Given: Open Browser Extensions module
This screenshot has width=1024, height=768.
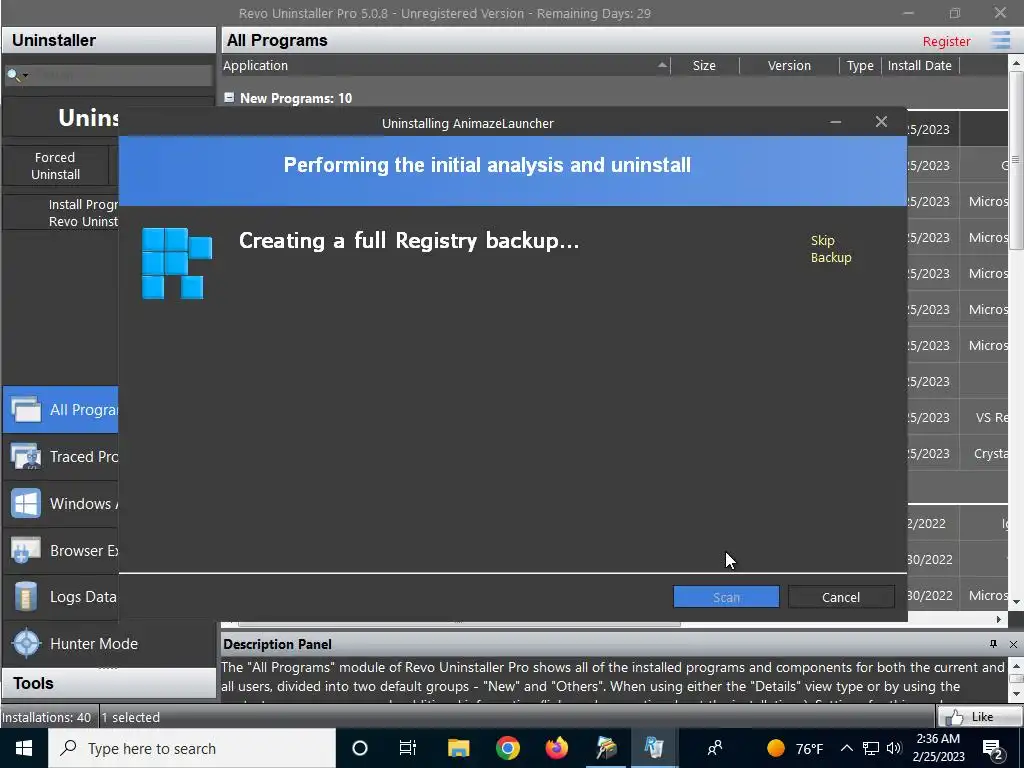Looking at the screenshot, I should (61, 551).
